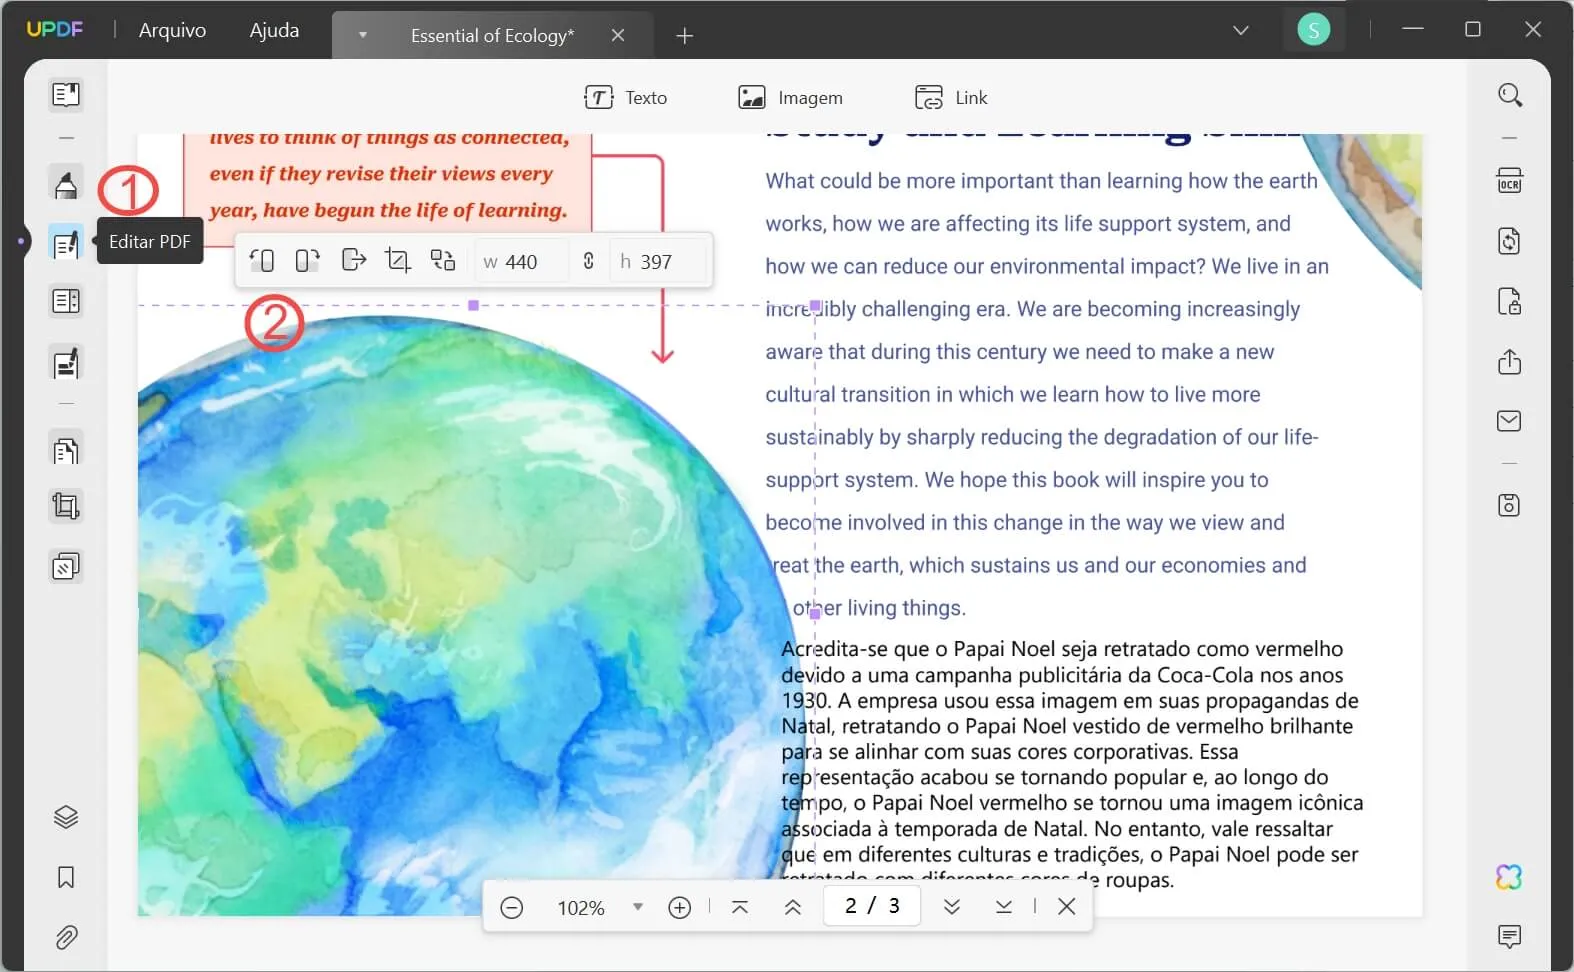Expand the tab list dropdown arrow
This screenshot has height=972, width=1574.
[x=363, y=36]
